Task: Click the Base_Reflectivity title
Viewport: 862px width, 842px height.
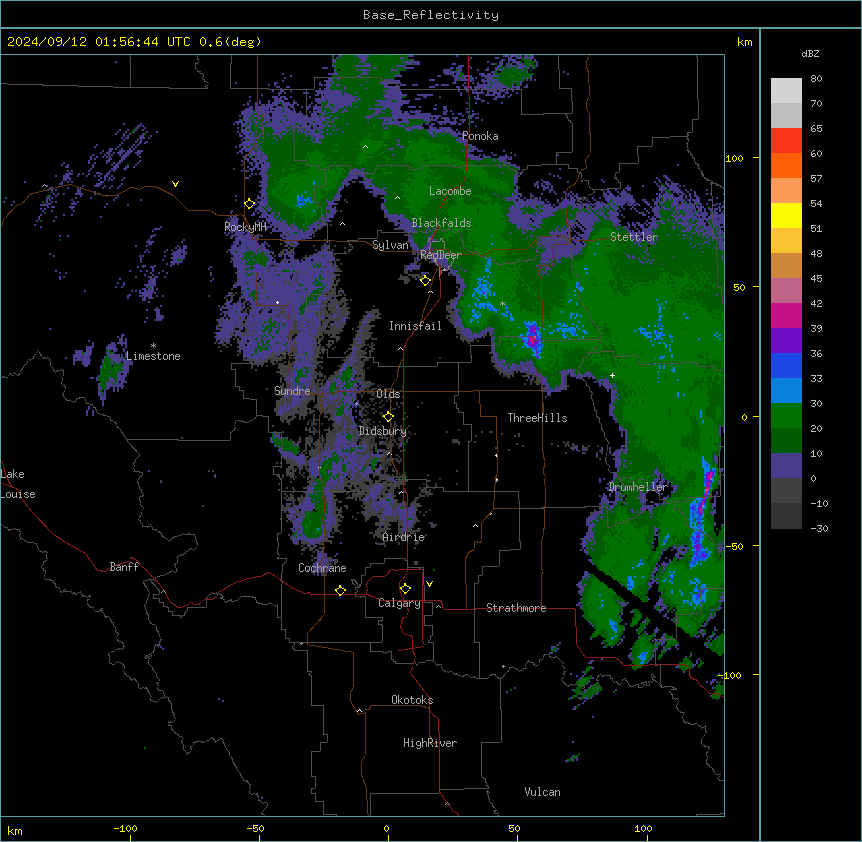Action: 431,15
